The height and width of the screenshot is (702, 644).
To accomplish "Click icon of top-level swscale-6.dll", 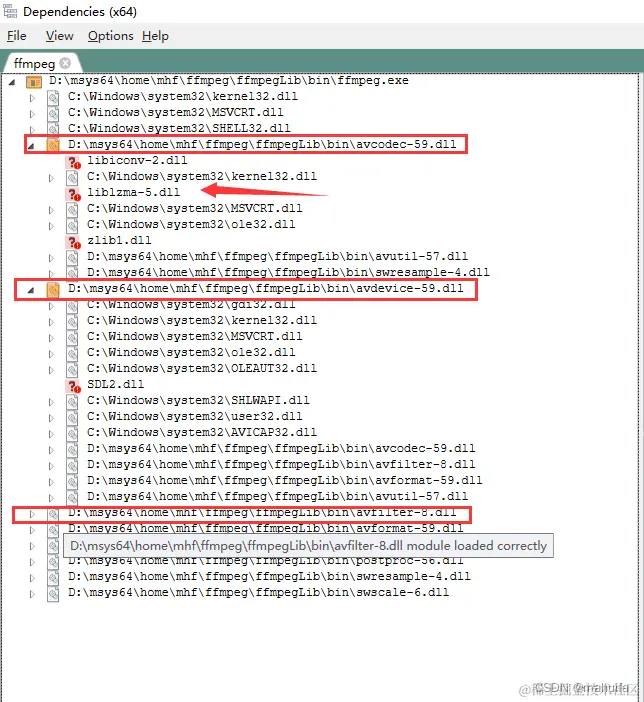I will 53,593.
